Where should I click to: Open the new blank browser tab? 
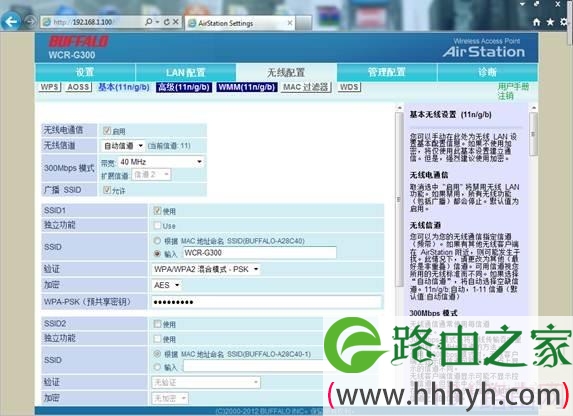click(303, 23)
